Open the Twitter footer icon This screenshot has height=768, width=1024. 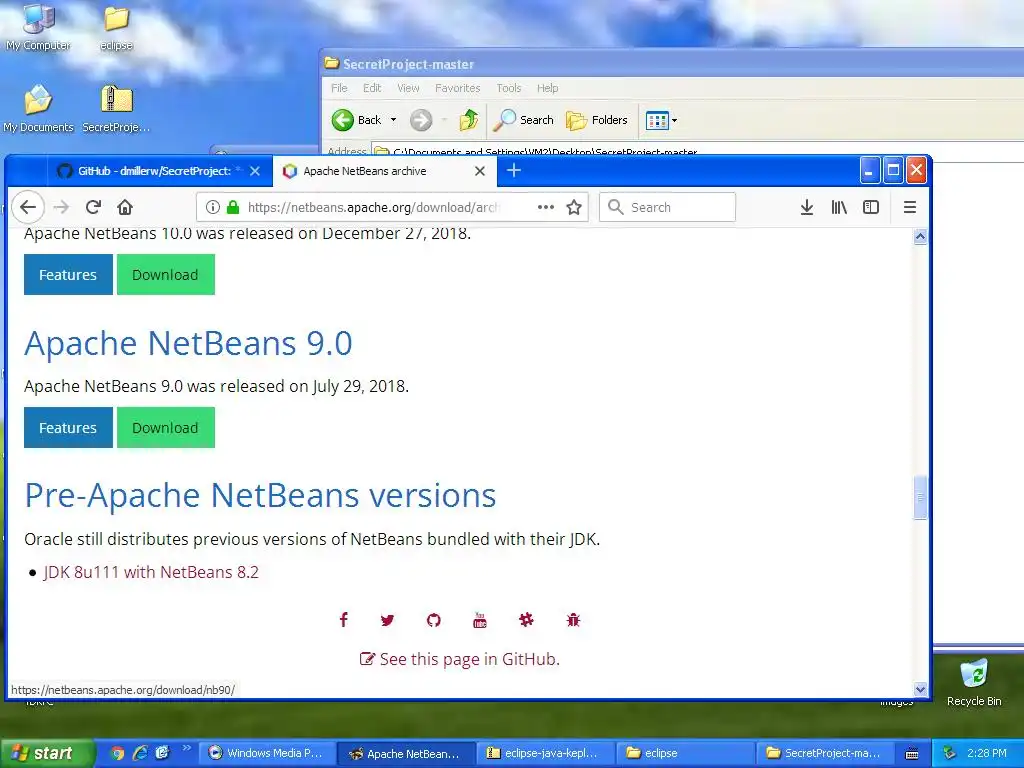coord(387,620)
